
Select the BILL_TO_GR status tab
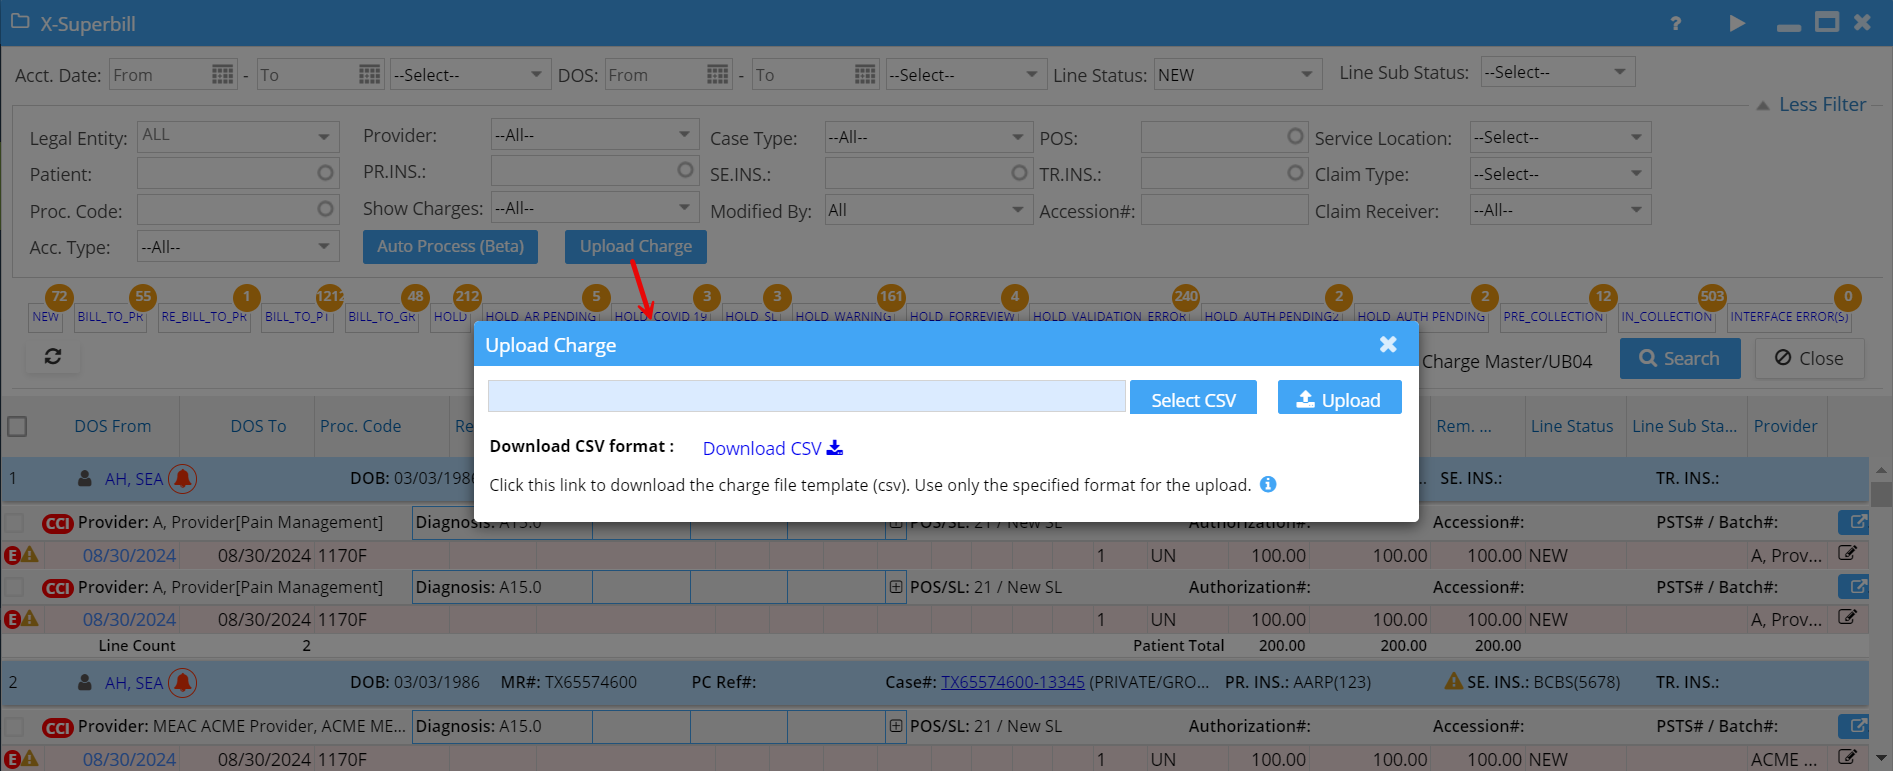point(382,316)
